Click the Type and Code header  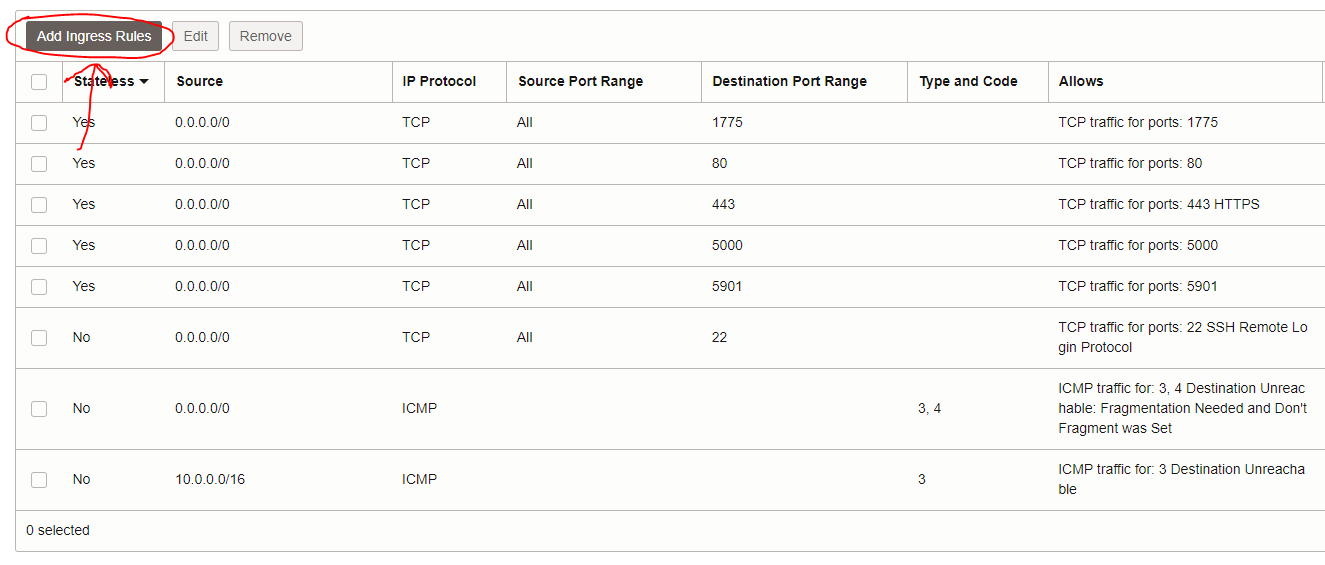(968, 81)
